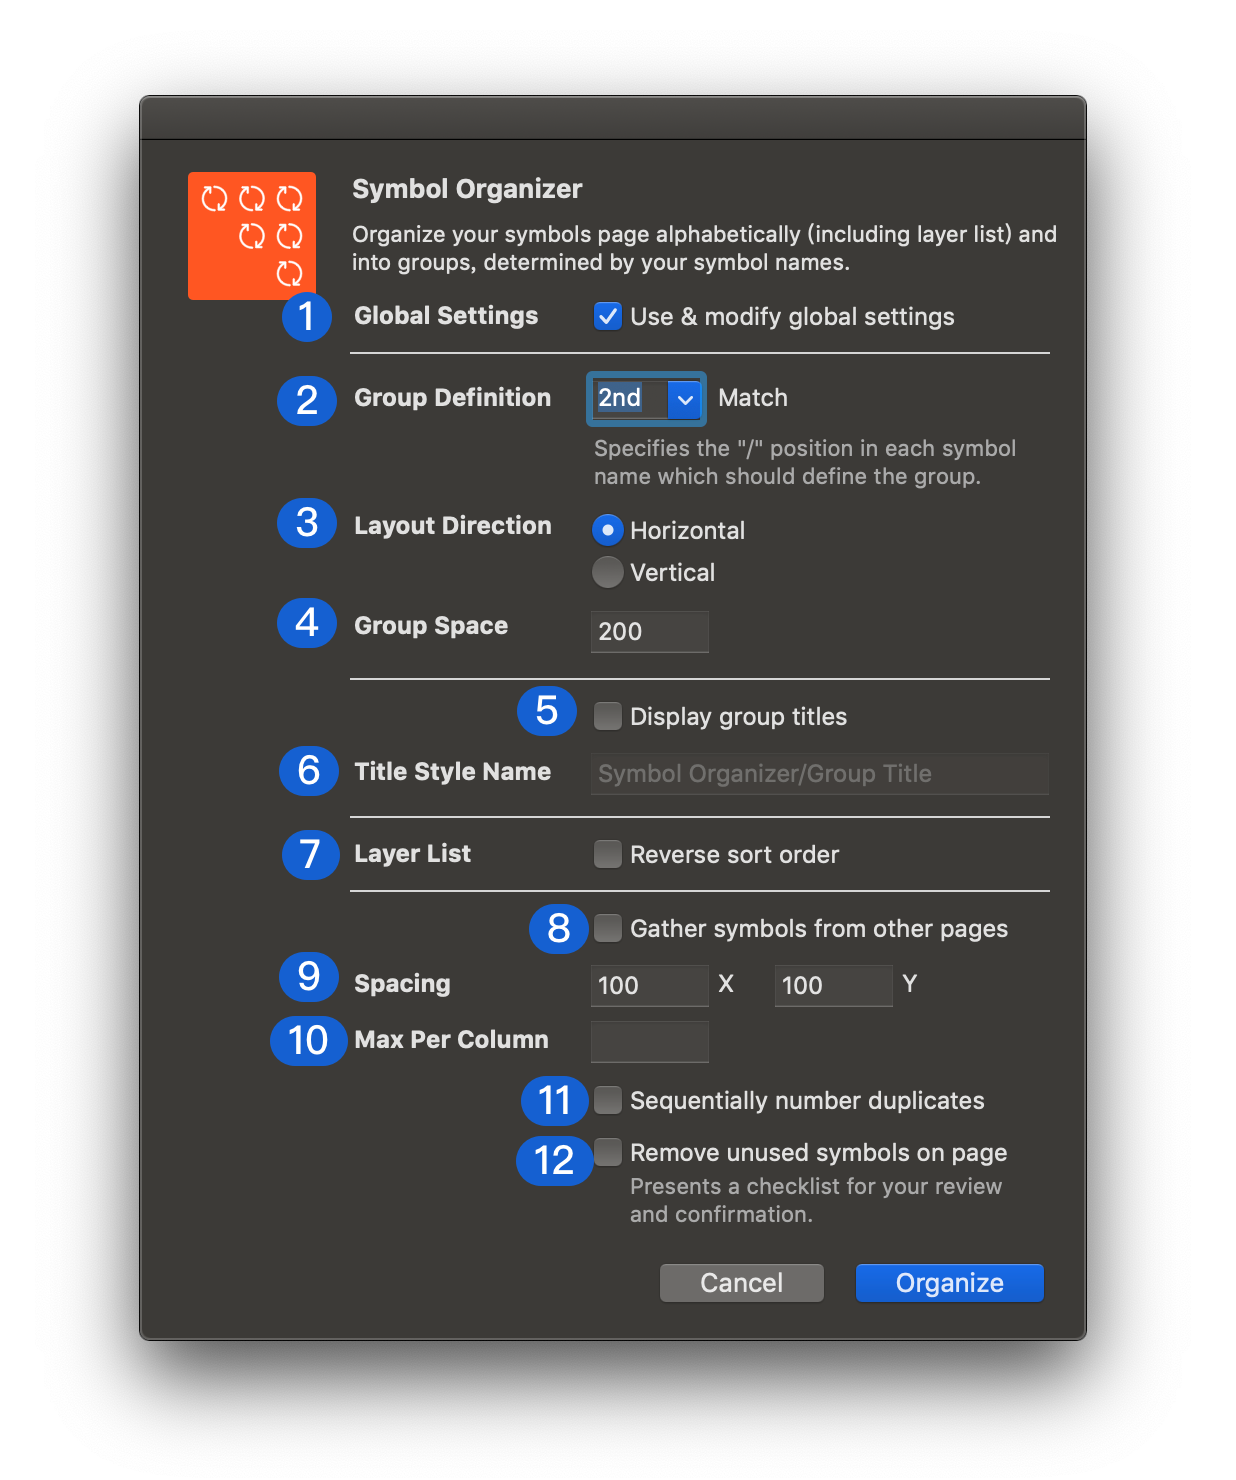Uncheck Use & modify global settings

608,317
